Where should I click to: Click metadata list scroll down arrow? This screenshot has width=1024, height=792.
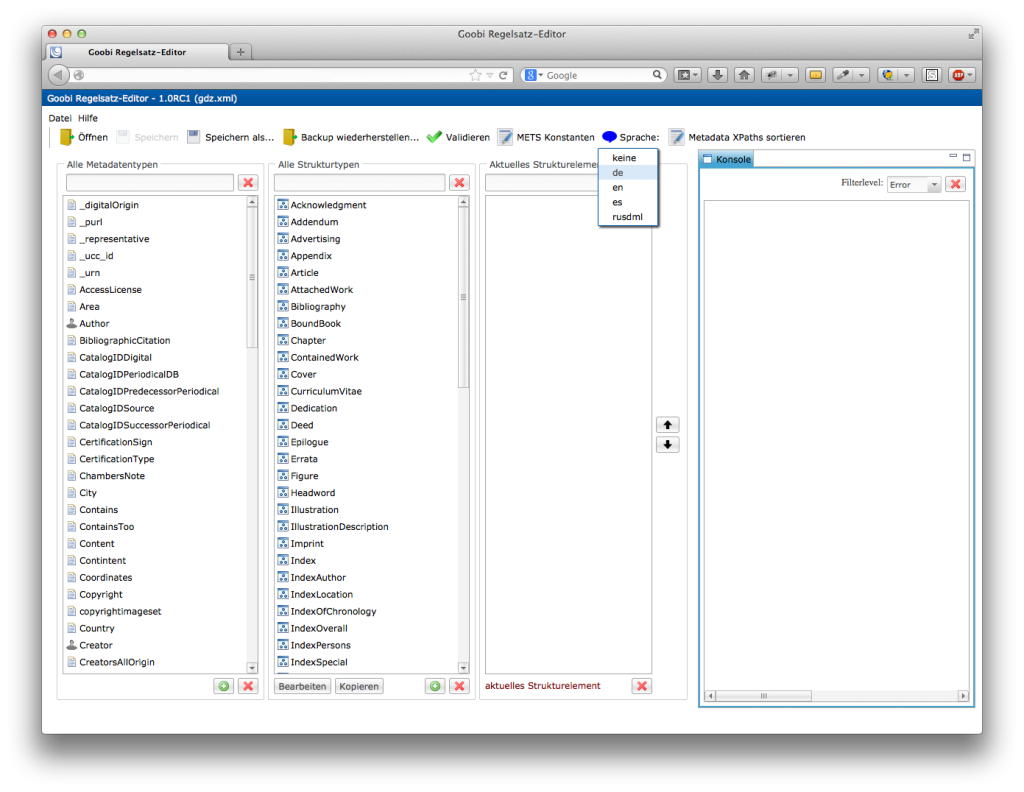[252, 667]
